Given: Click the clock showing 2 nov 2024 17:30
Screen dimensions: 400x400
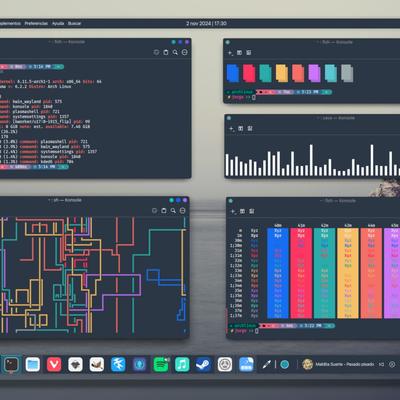Looking at the screenshot, I should (206, 23).
